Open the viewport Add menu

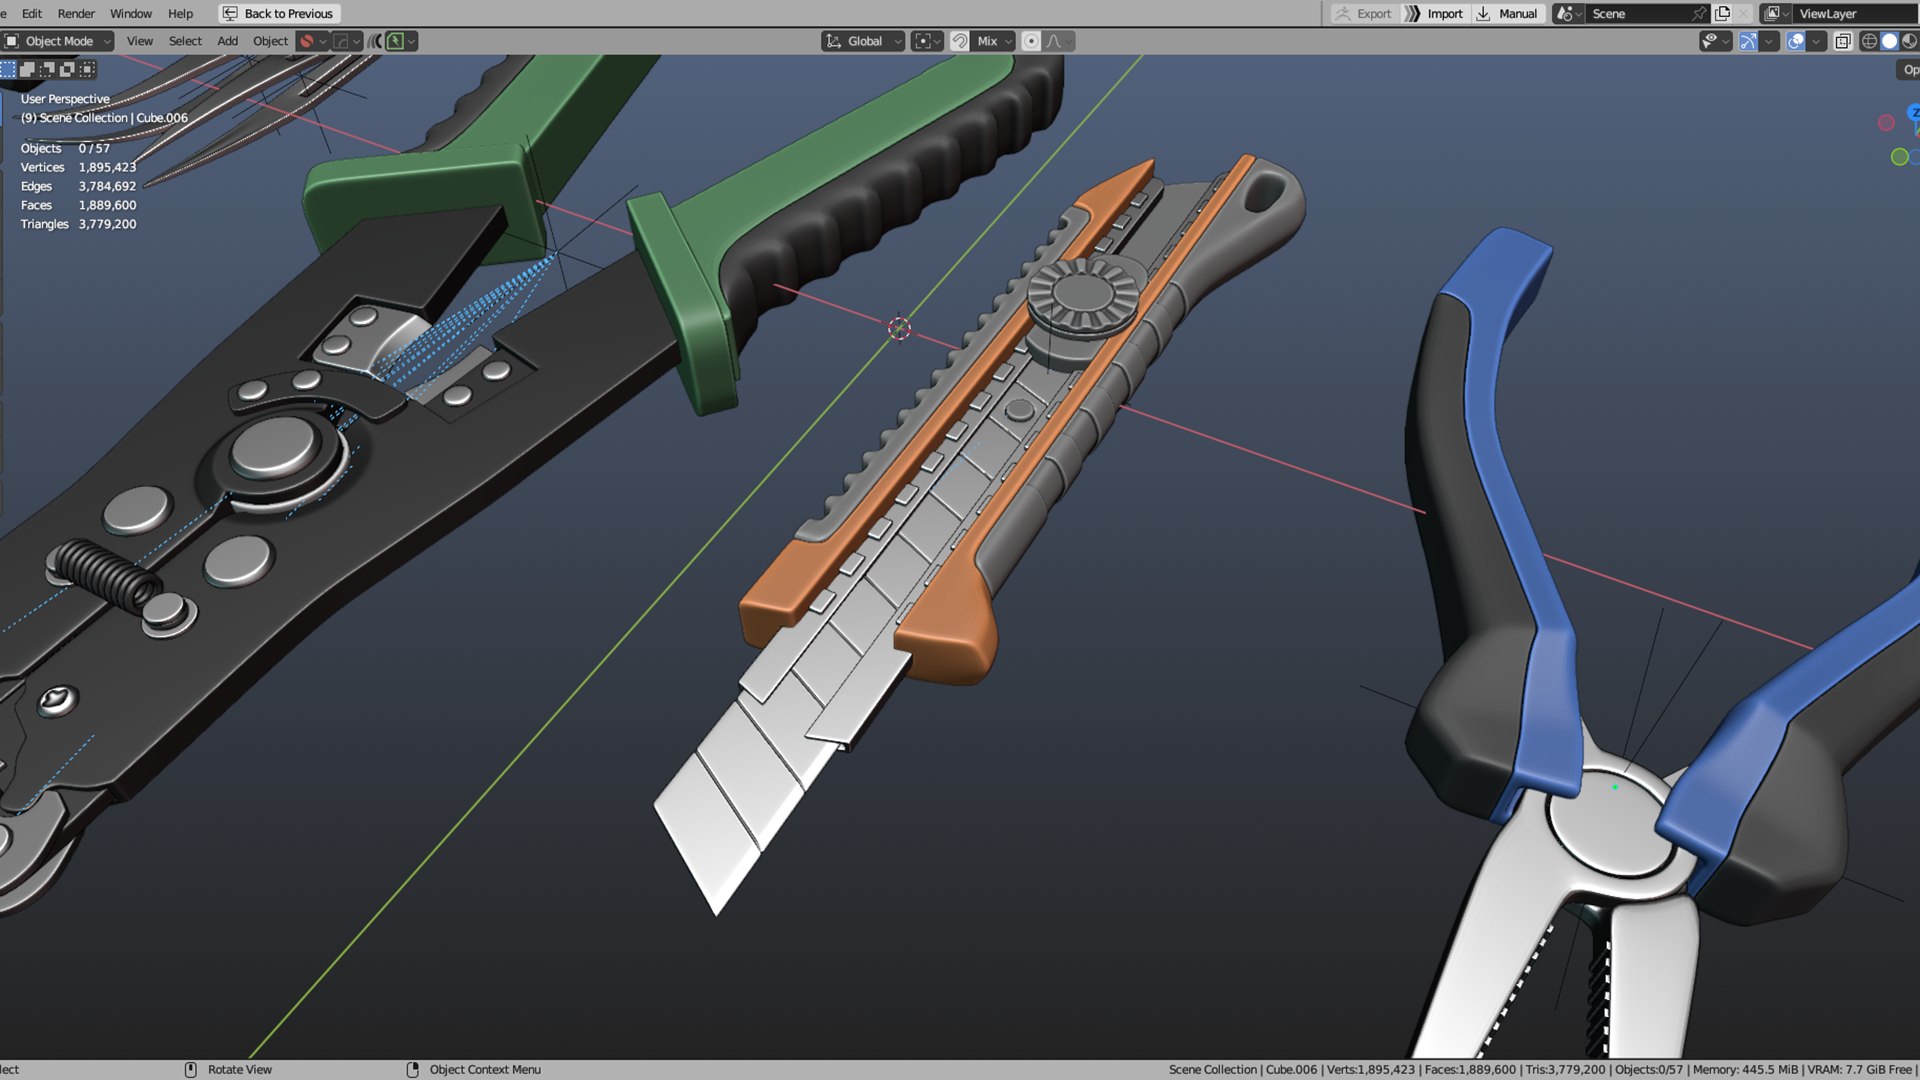coord(227,41)
